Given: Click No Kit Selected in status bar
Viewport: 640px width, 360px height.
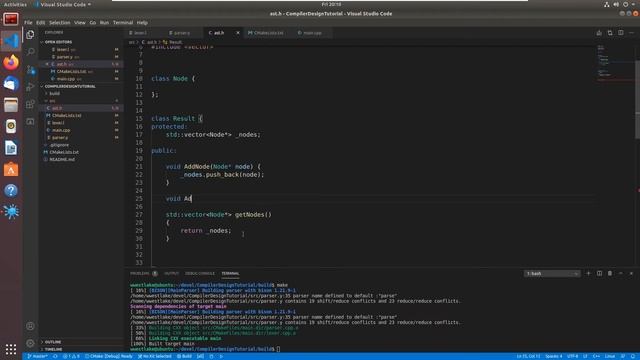Looking at the screenshot, I should coord(155,356).
